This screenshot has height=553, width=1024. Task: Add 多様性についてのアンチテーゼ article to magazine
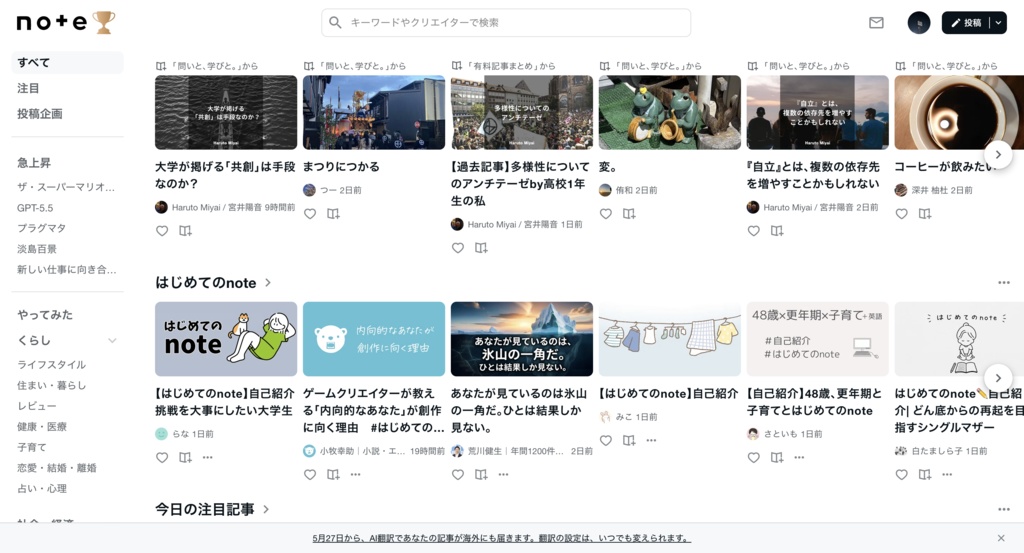[481, 247]
